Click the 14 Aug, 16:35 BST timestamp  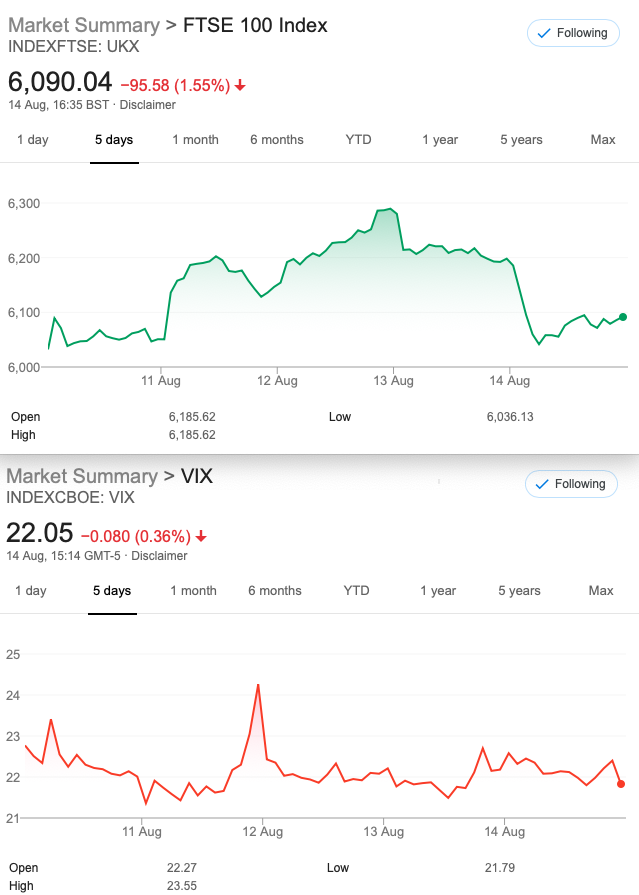(x=58, y=105)
